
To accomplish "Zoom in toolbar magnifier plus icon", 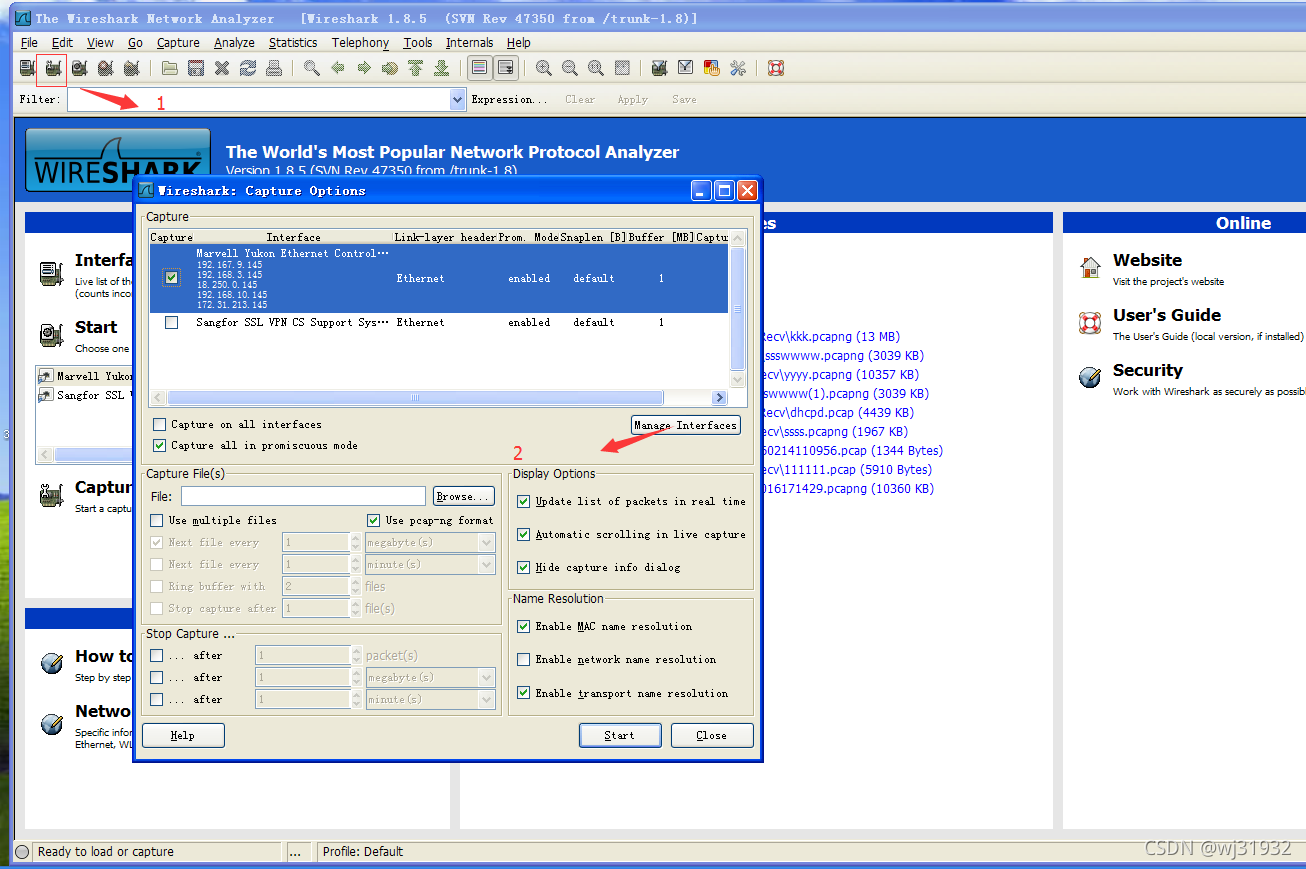I will 544,68.
